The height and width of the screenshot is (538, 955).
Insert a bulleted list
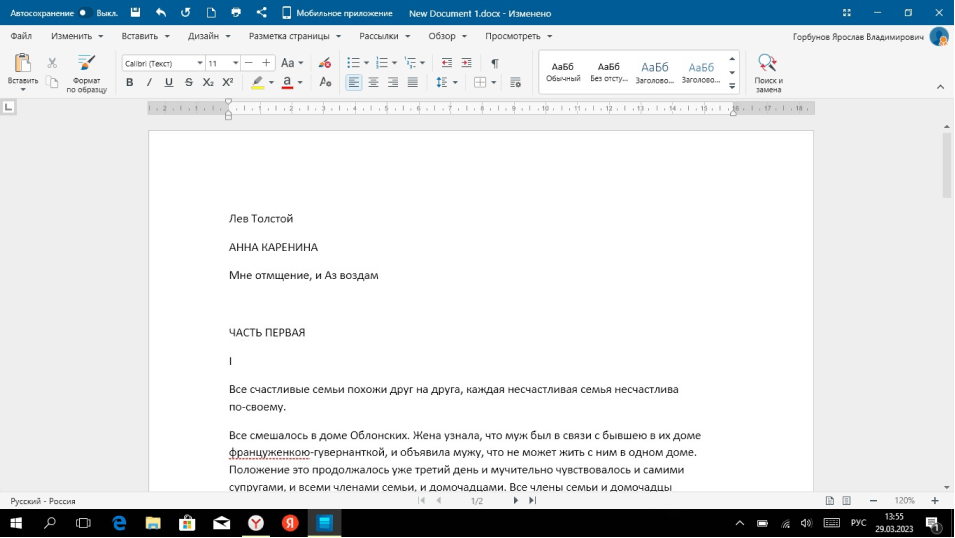click(353, 63)
